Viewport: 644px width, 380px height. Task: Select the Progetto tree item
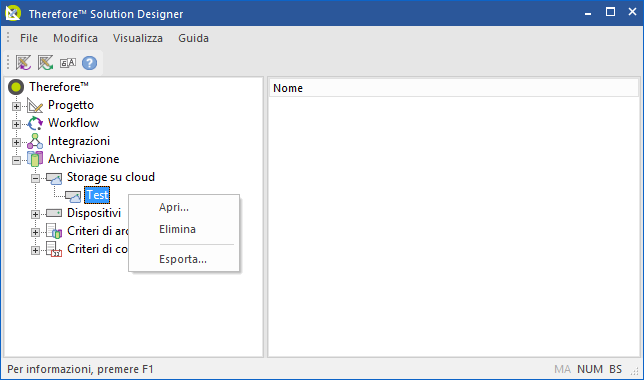pos(71,105)
